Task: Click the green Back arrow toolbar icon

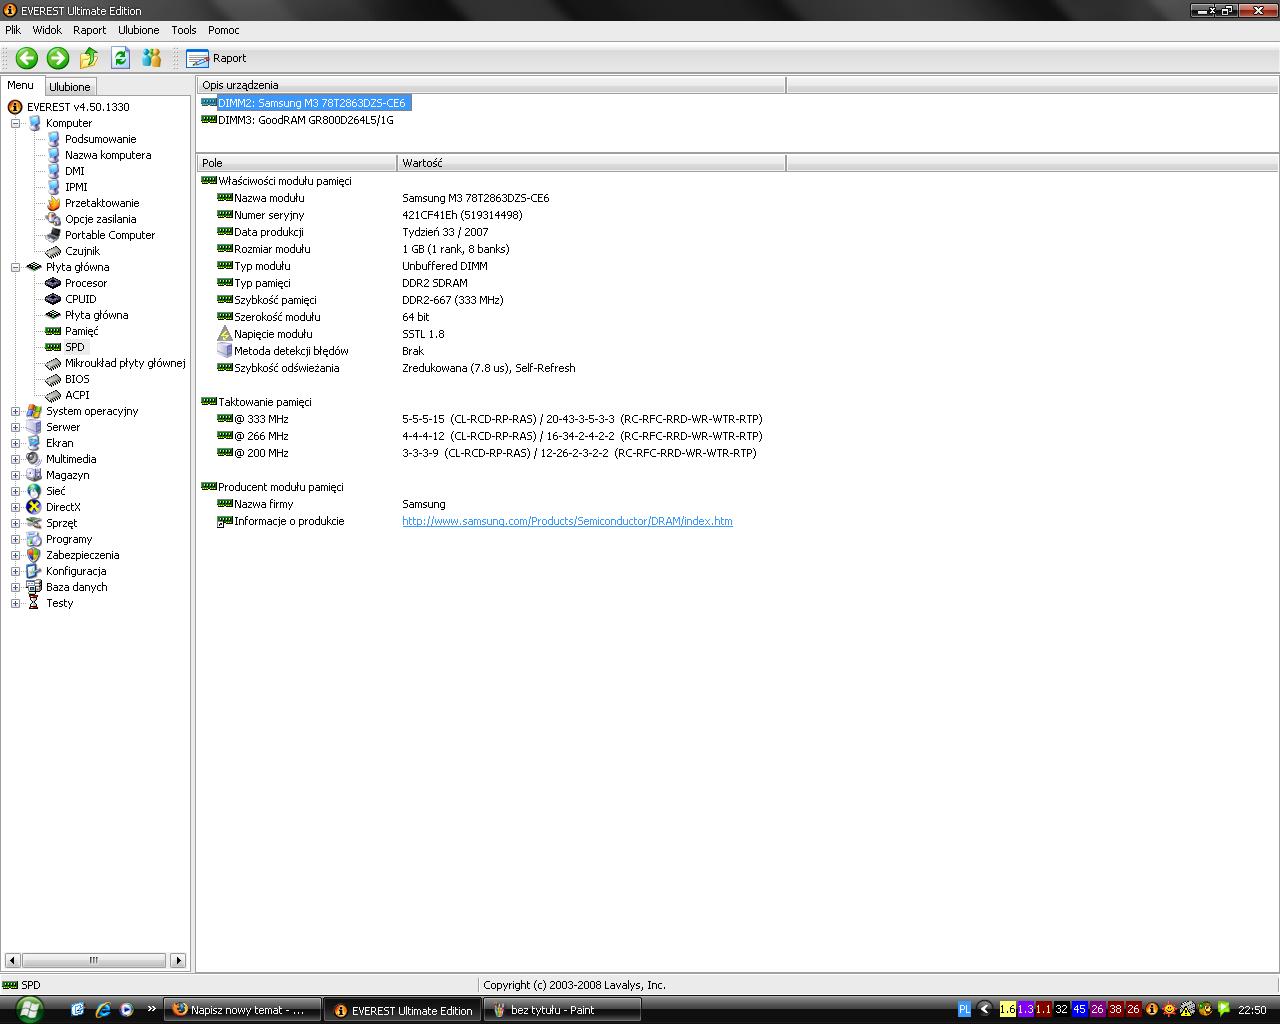Action: click(27, 58)
